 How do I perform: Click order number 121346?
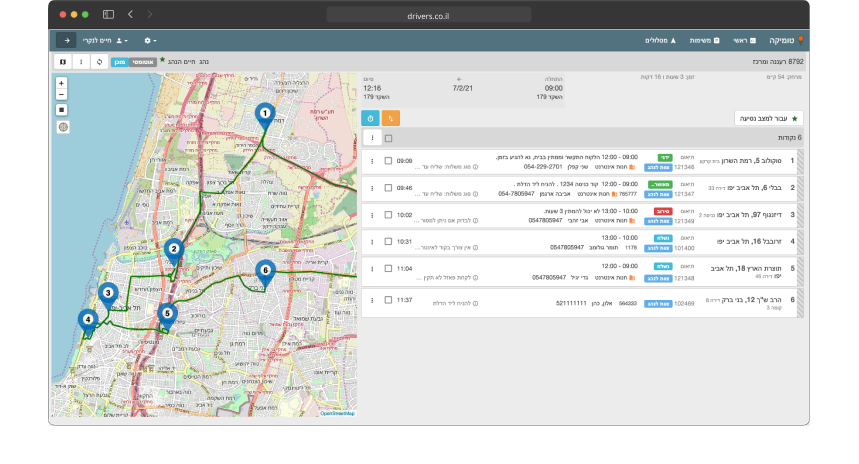click(x=684, y=167)
